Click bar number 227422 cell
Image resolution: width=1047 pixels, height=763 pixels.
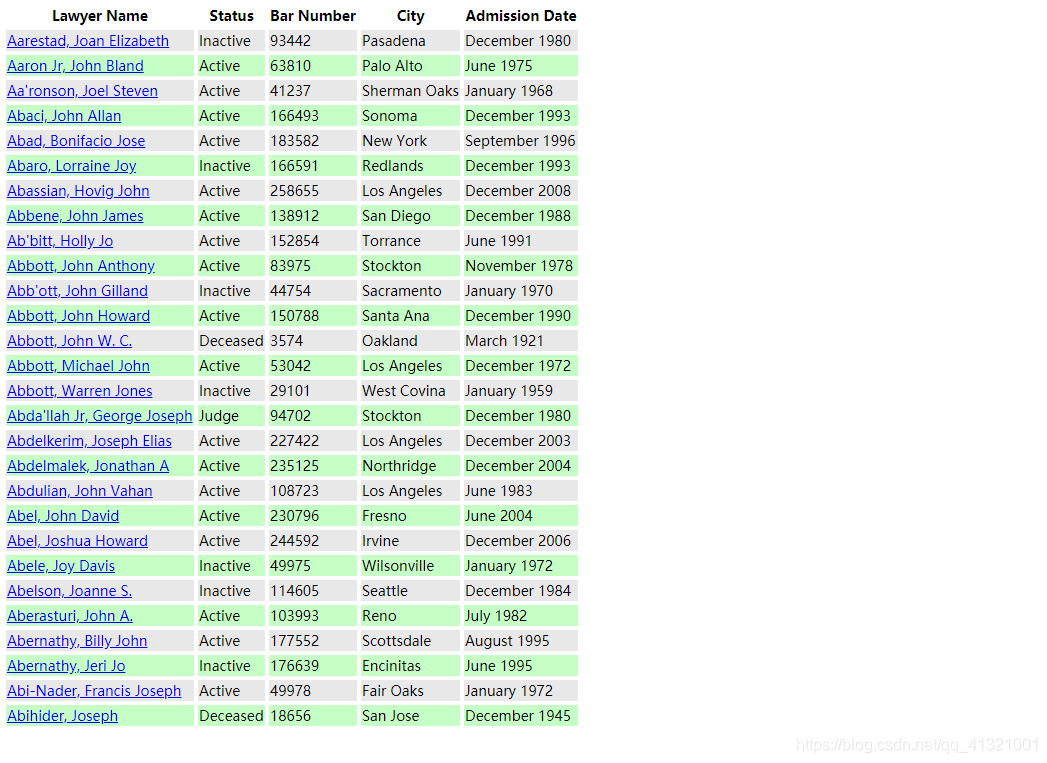tap(312, 441)
